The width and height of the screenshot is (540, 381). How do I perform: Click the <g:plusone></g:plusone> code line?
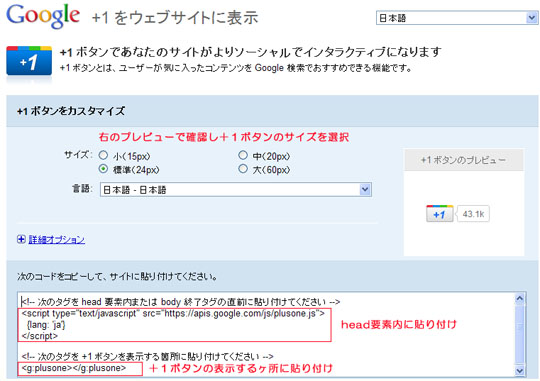[74, 368]
